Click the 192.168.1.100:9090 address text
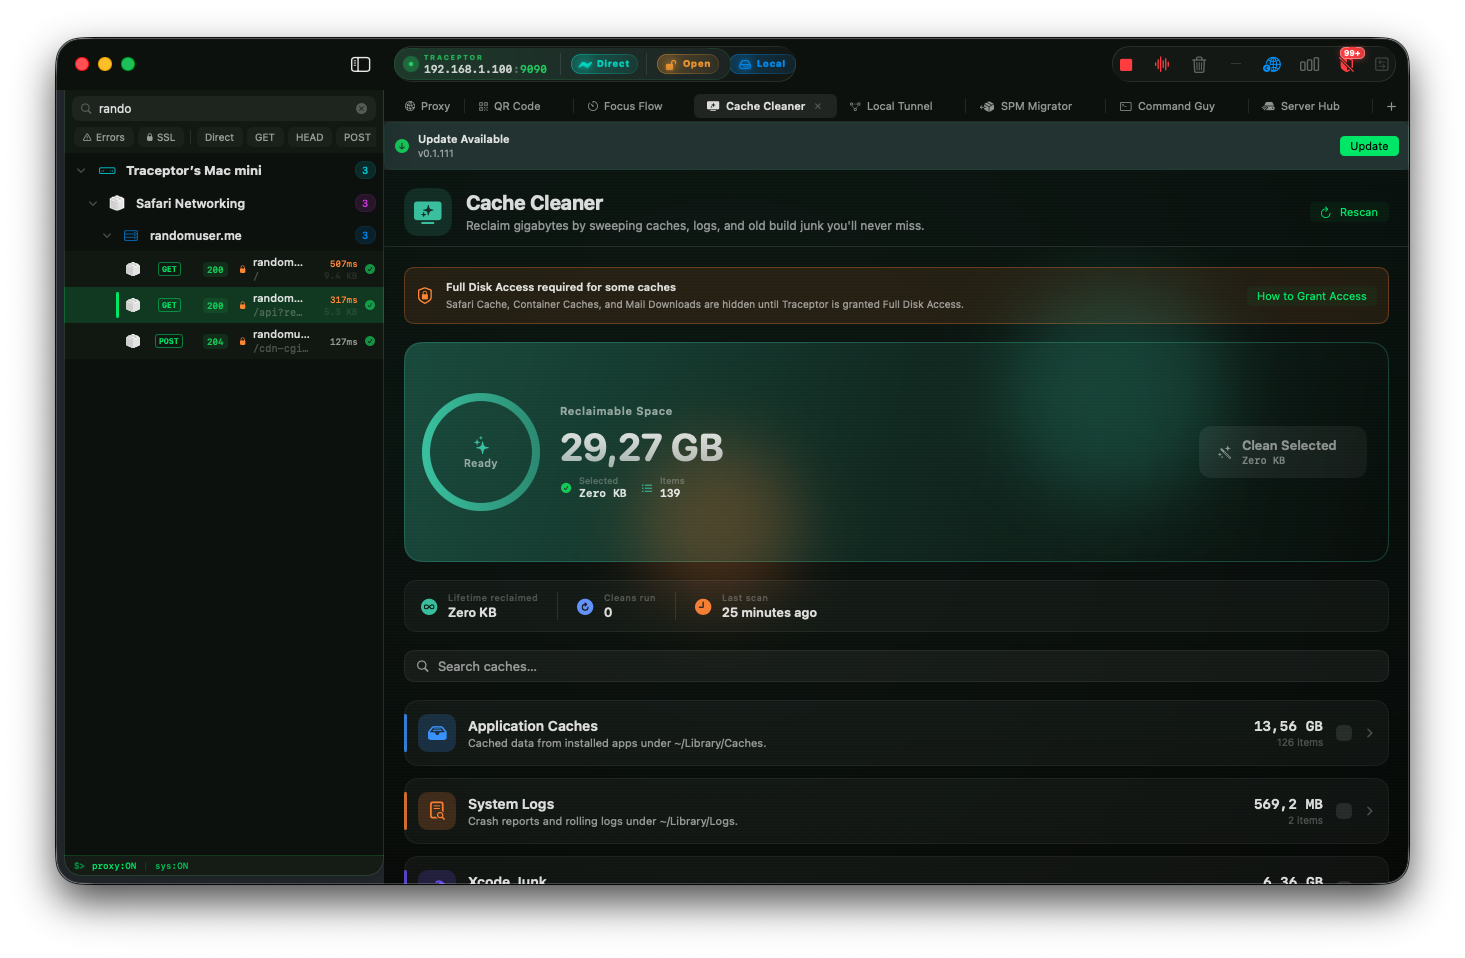Viewport: 1465px width, 958px height. click(x=485, y=69)
